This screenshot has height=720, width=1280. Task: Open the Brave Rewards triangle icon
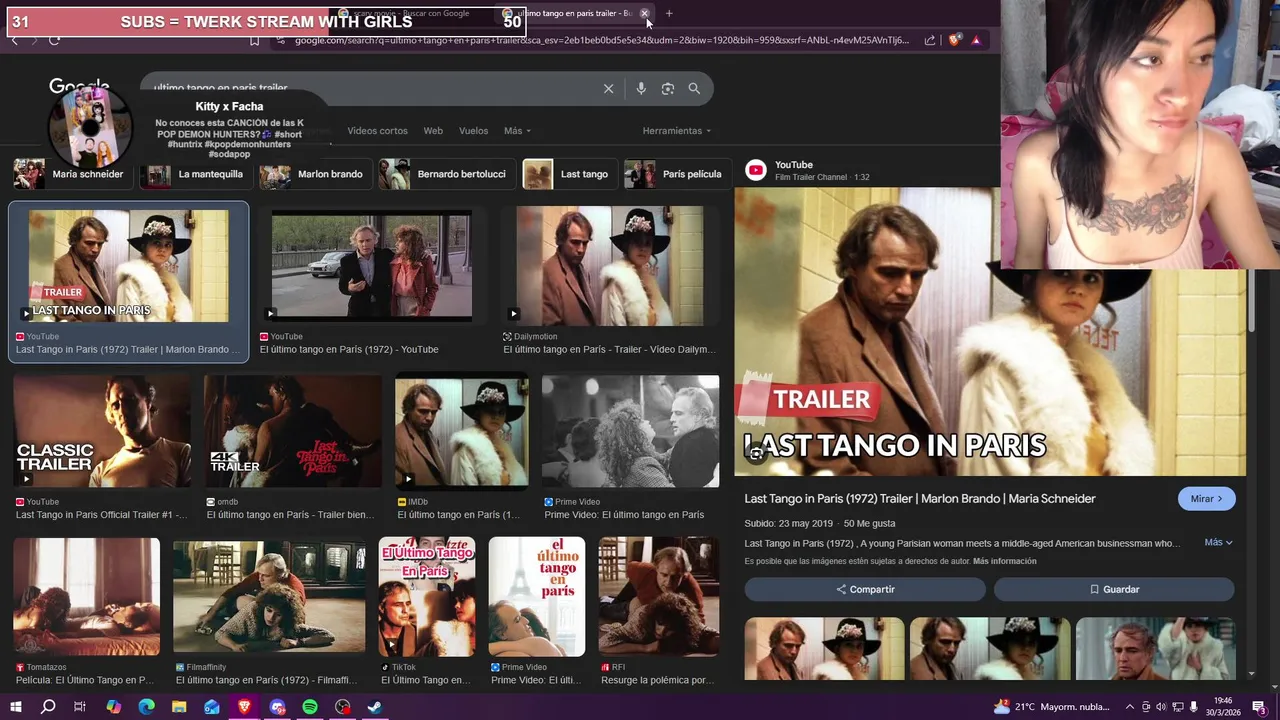pyautogui.click(x=976, y=40)
